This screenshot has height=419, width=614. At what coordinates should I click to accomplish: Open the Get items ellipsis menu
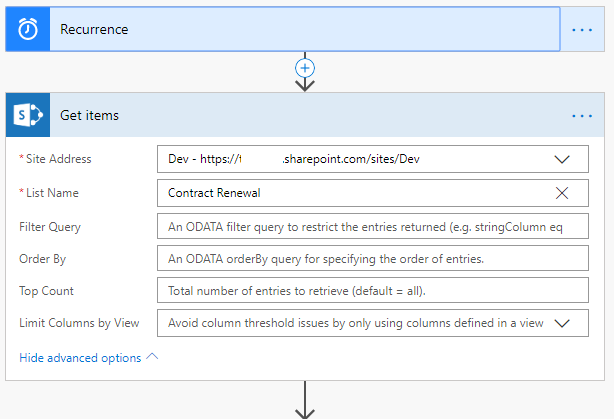click(582, 116)
